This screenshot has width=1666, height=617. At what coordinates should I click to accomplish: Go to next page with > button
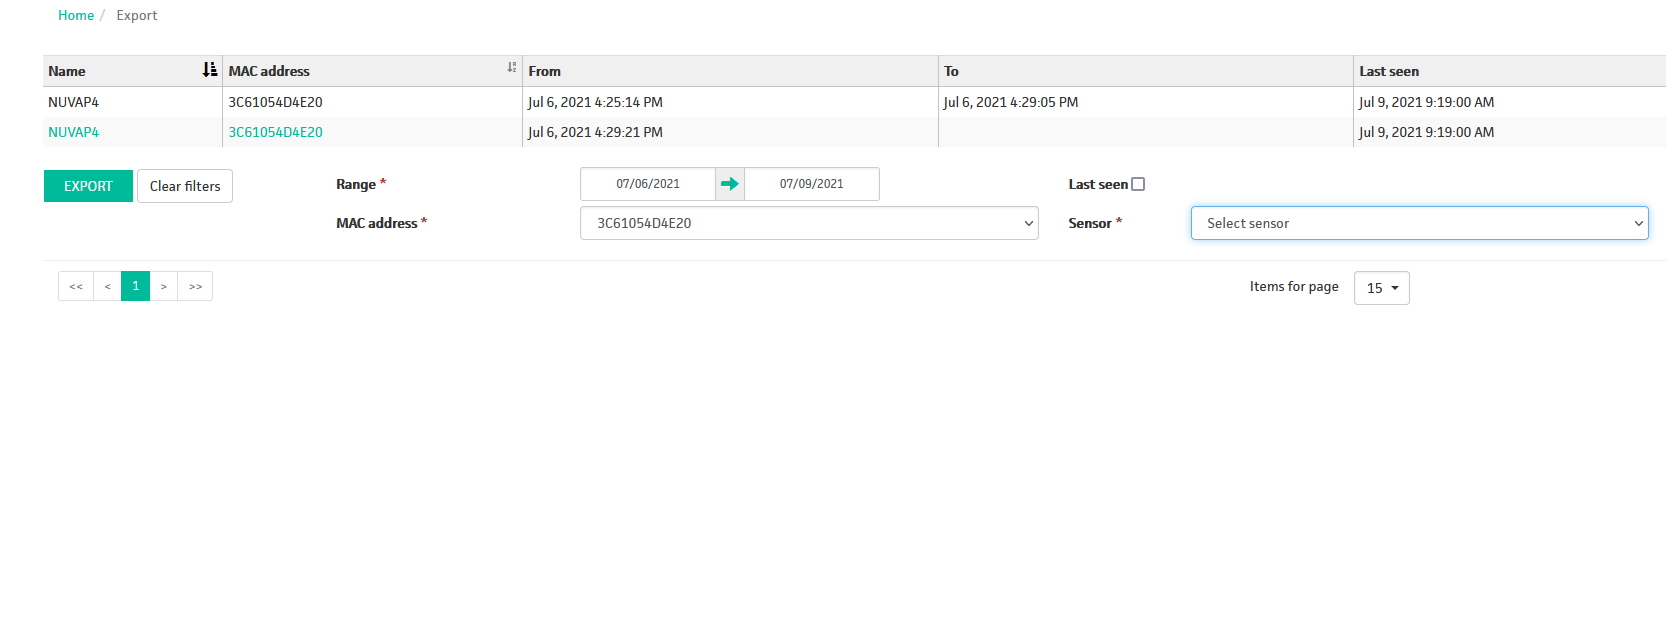point(164,286)
